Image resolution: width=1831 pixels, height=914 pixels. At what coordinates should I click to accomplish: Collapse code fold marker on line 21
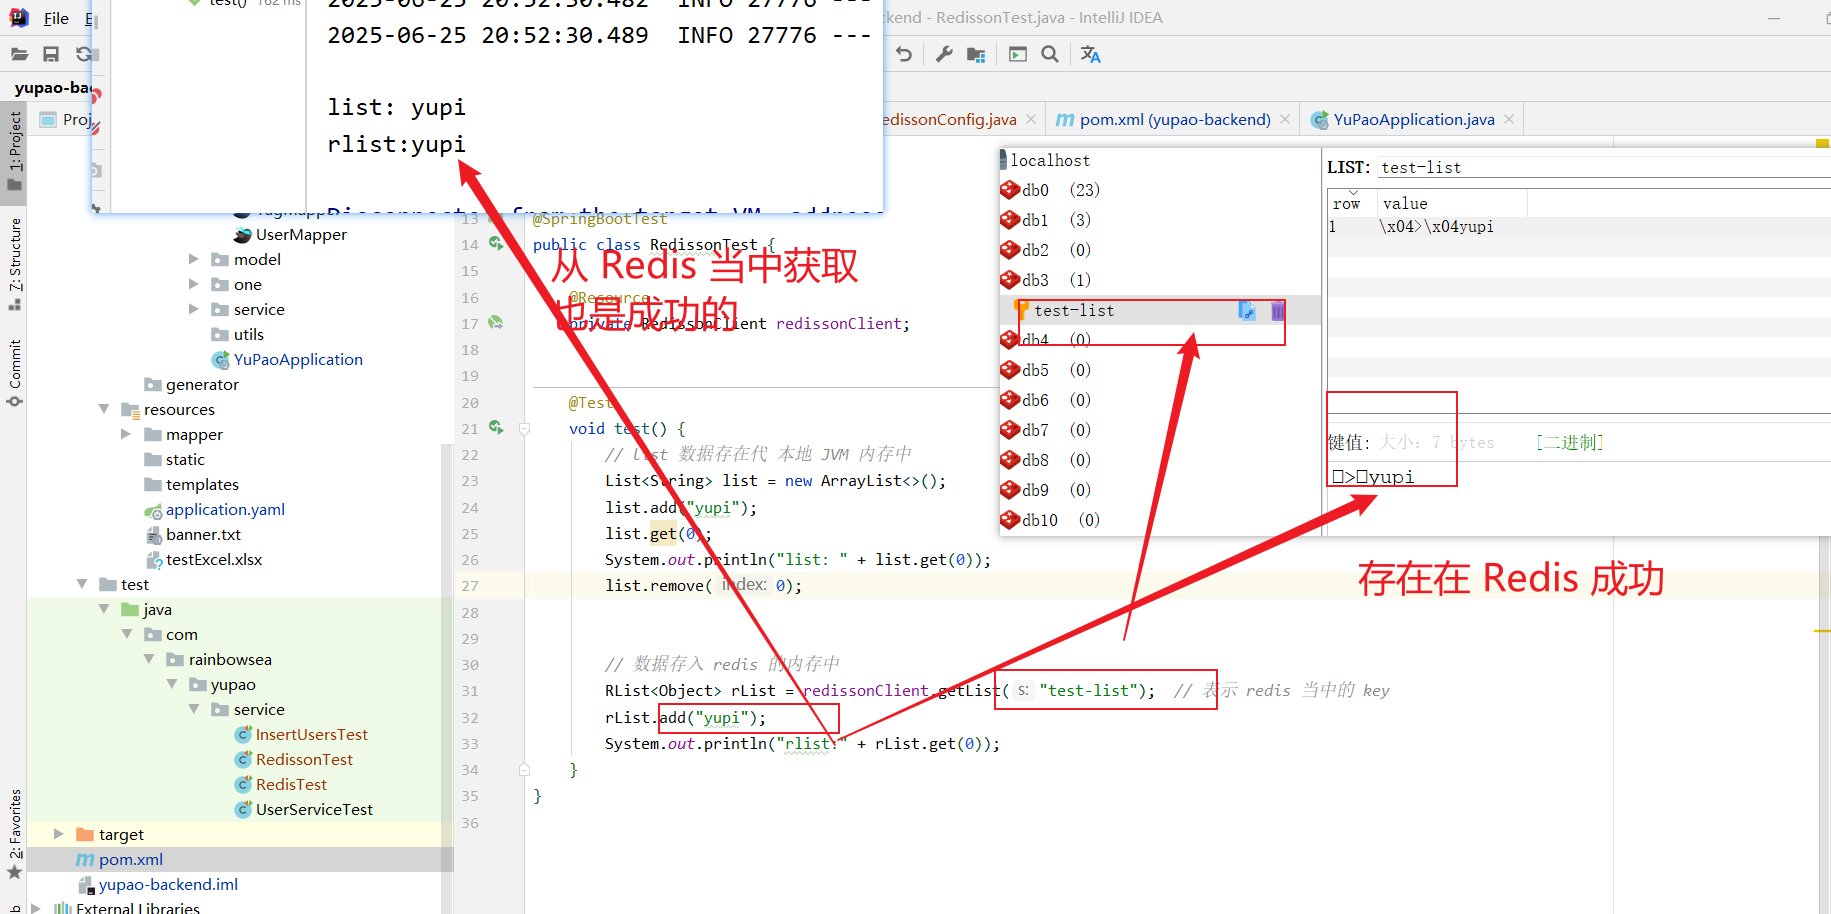click(524, 429)
